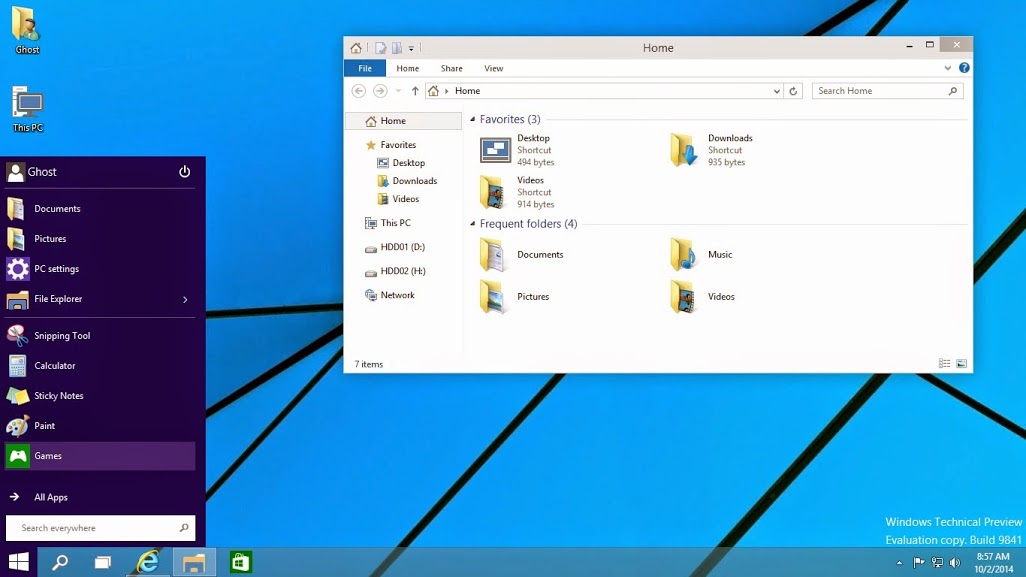Open the volume speaker icon

click(955, 563)
